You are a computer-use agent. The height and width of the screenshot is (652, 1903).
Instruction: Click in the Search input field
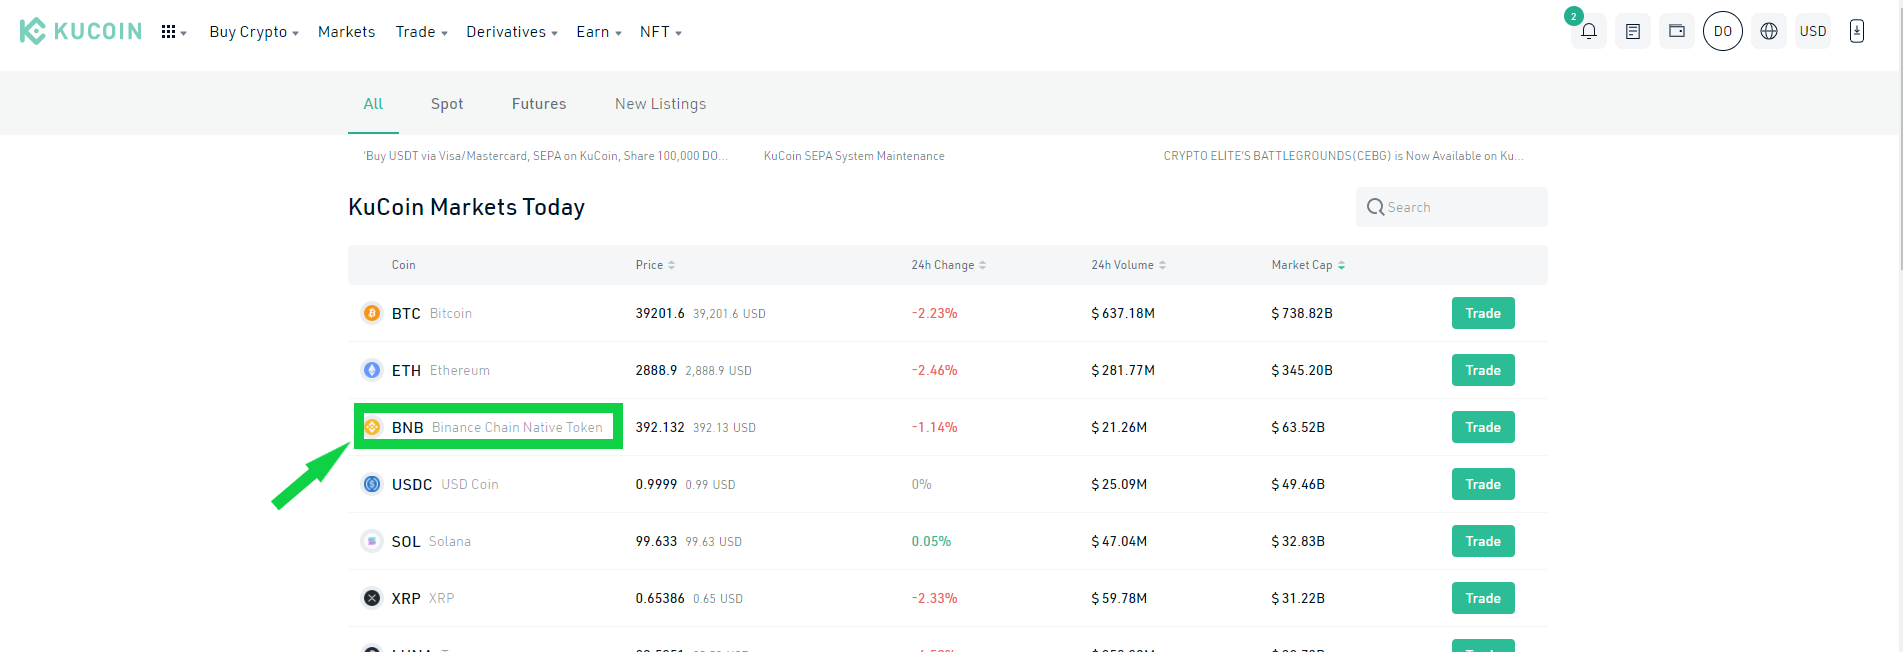pyautogui.click(x=1452, y=207)
